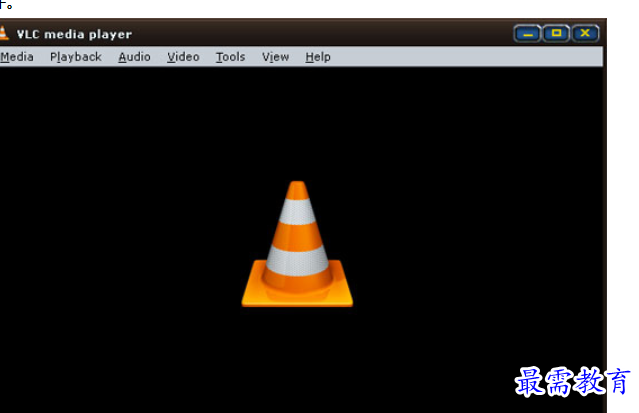The height and width of the screenshot is (413, 639).
Task: Maximize the VLC media player window
Action: [556, 33]
